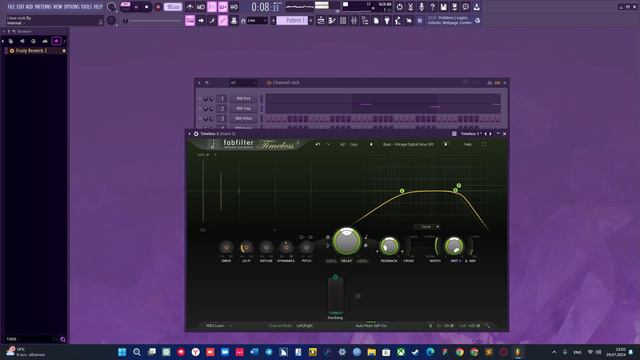The width and height of the screenshot is (640, 360).
Task: Toggle overdub/blend recording button
Action: (223, 7)
